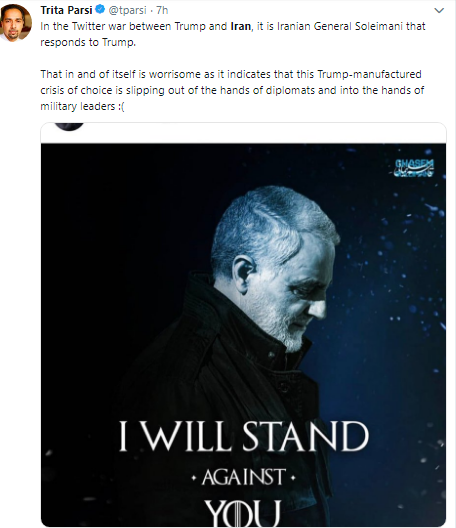Click the partial dark avatar in quoted card
The width and height of the screenshot is (456, 528).
(x=69, y=127)
